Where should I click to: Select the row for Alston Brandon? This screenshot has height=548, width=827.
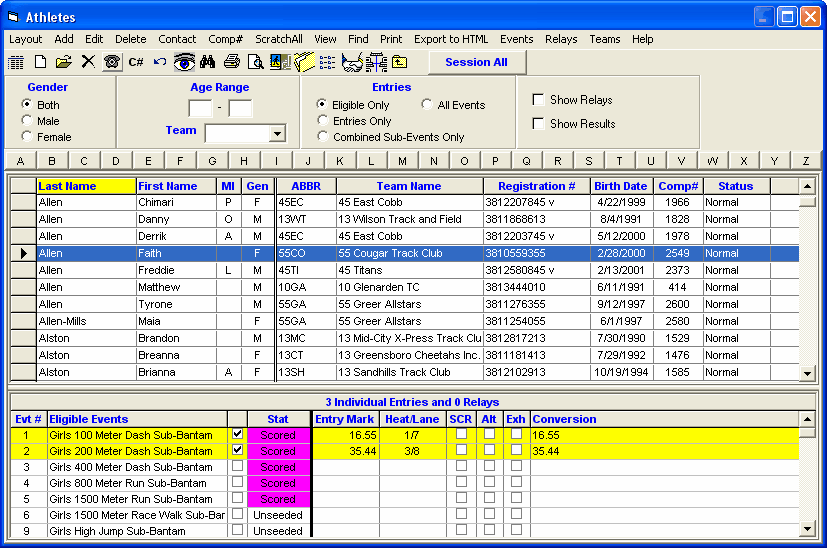coord(405,338)
